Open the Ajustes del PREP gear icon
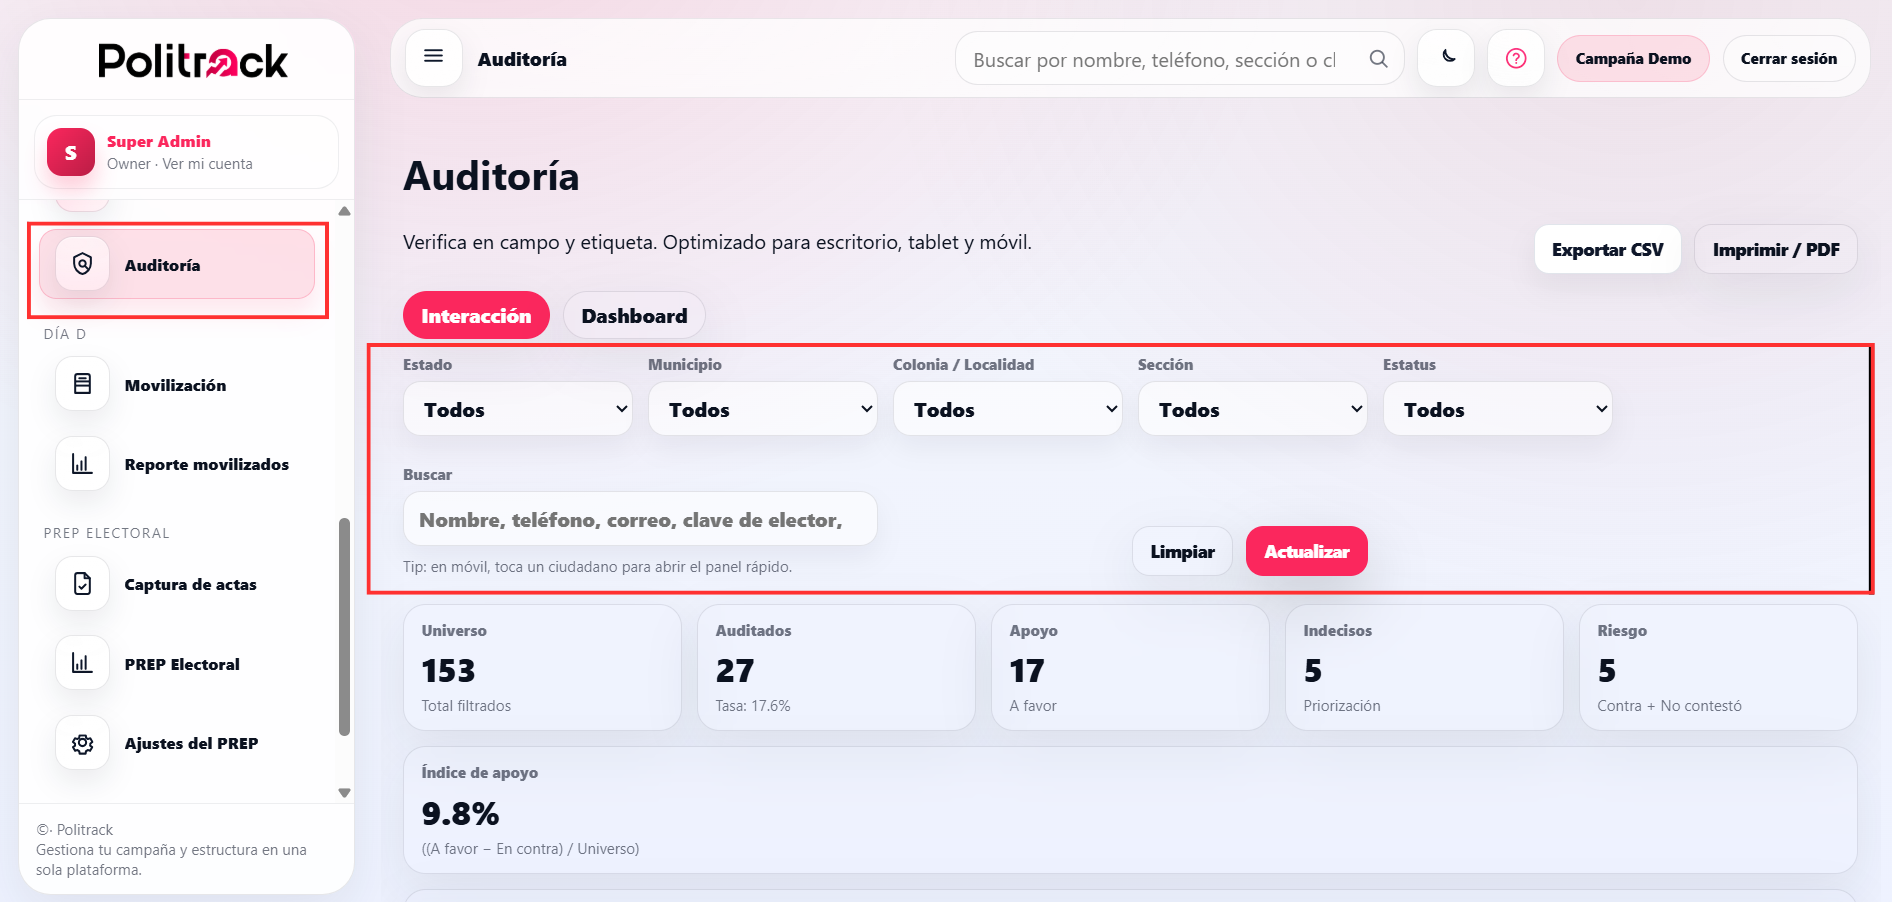1892x902 pixels. point(81,742)
